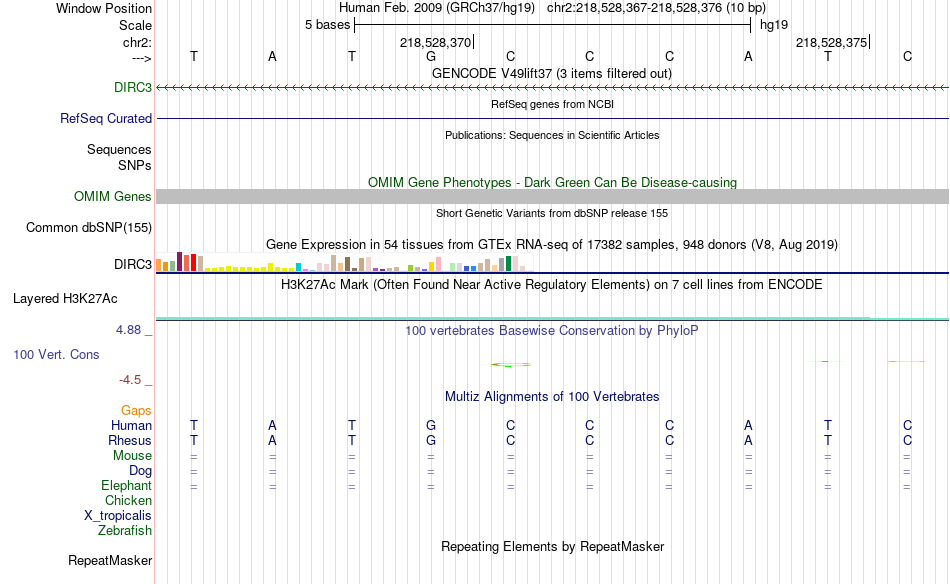The width and height of the screenshot is (950, 584).
Task: Click chr2:218,528,367-218,528,376 (10 bp) position text
Action: (x=656, y=8)
